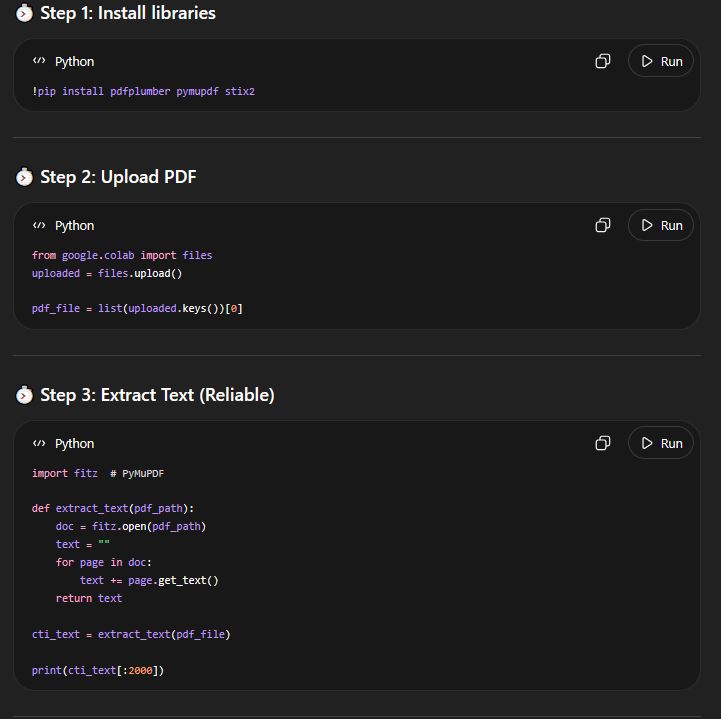Run the files.upload code block

pyautogui.click(x=661, y=225)
